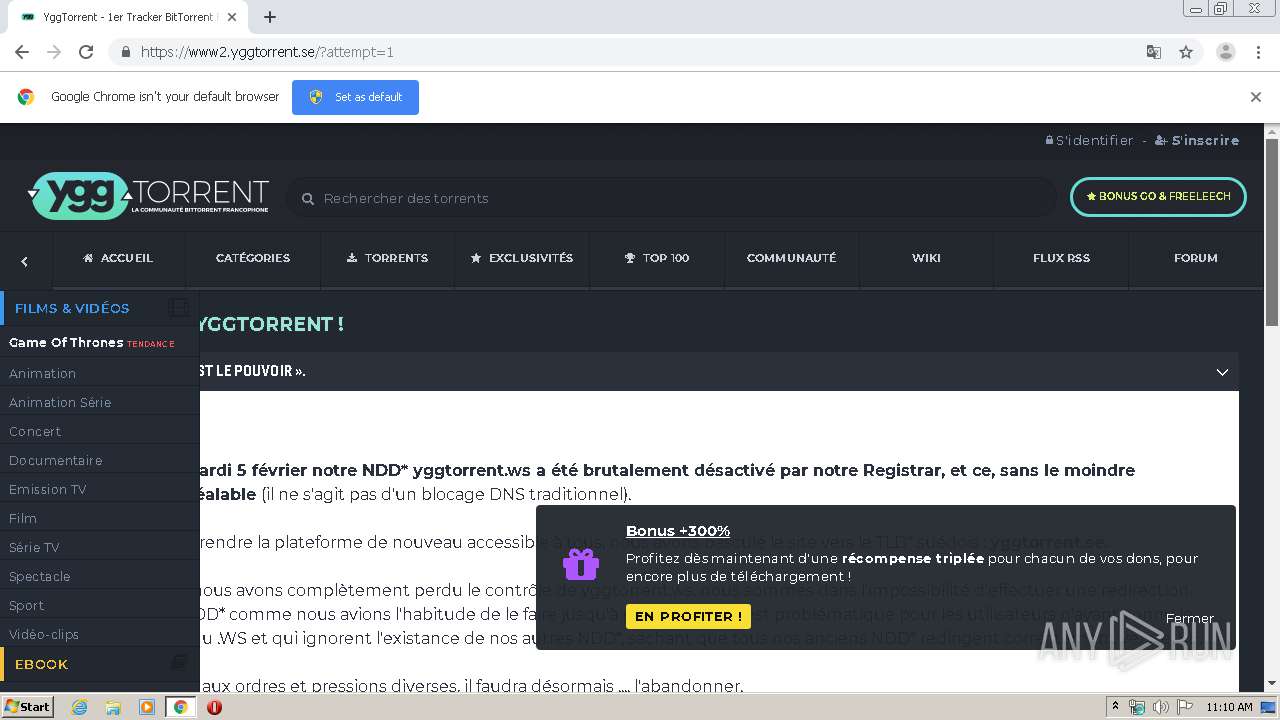Open the Top 100 menu item

click(x=656, y=258)
